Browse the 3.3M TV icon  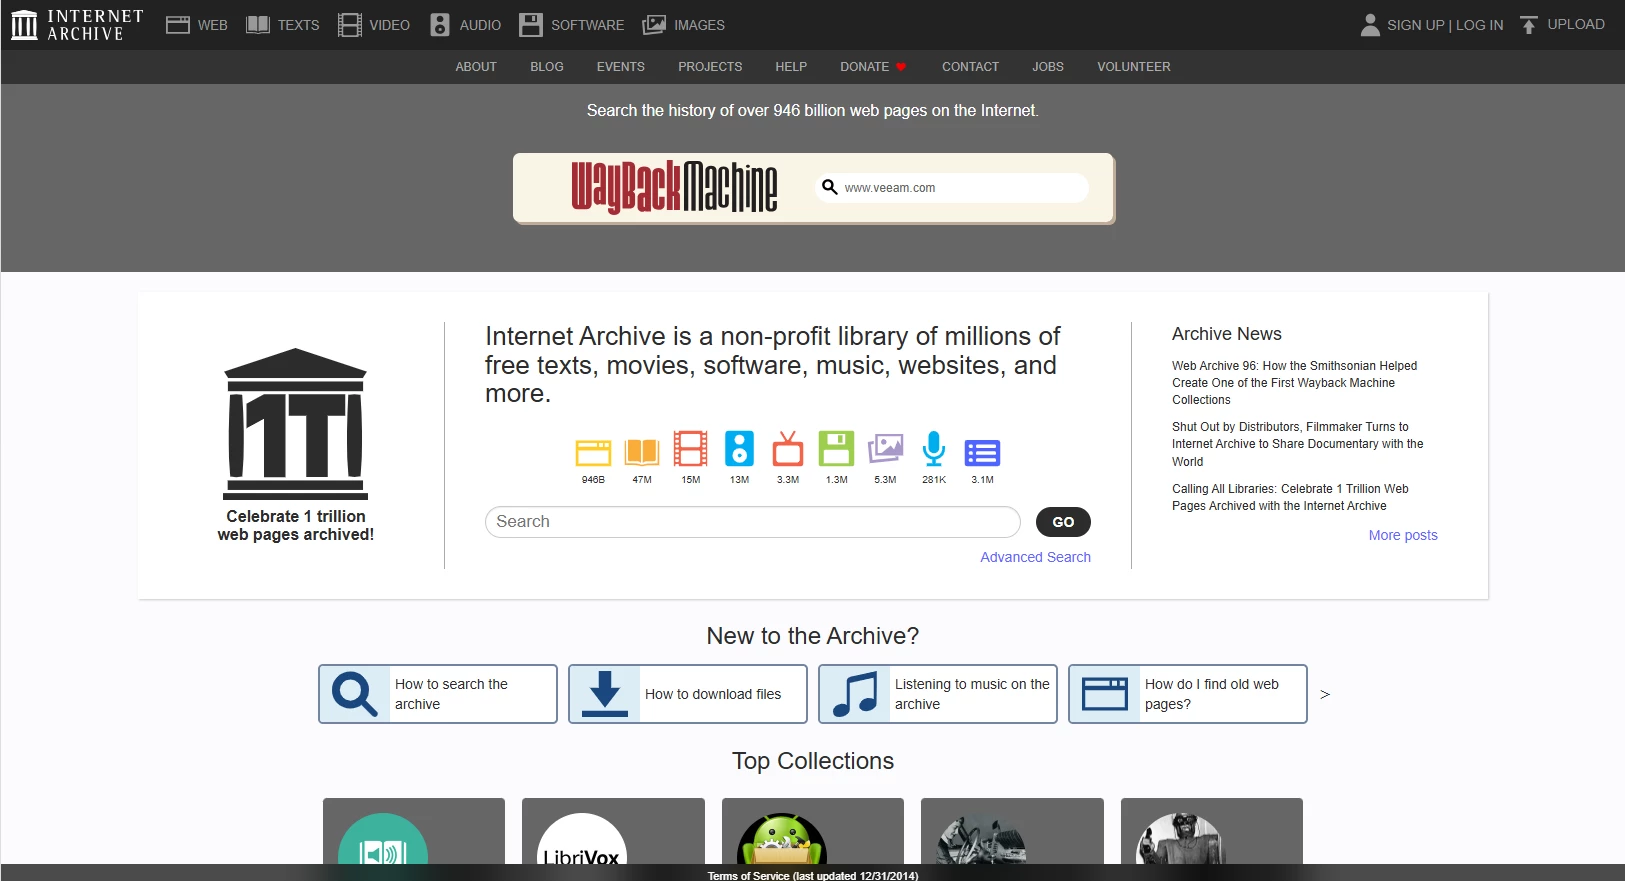788,449
